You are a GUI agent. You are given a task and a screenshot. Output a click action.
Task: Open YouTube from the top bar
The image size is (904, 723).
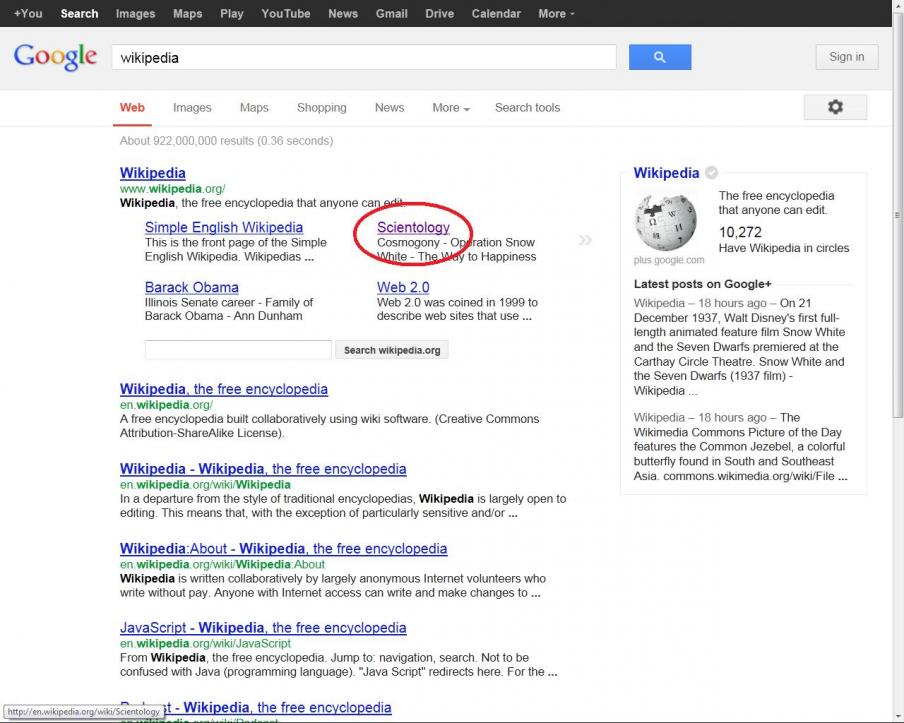coord(285,13)
